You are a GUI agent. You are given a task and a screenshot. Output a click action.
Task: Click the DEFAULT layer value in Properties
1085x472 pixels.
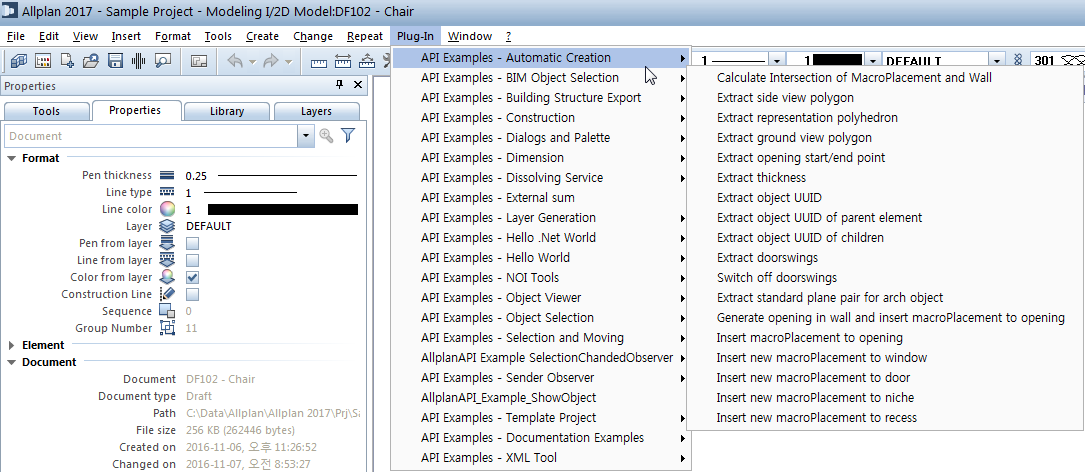click(208, 226)
